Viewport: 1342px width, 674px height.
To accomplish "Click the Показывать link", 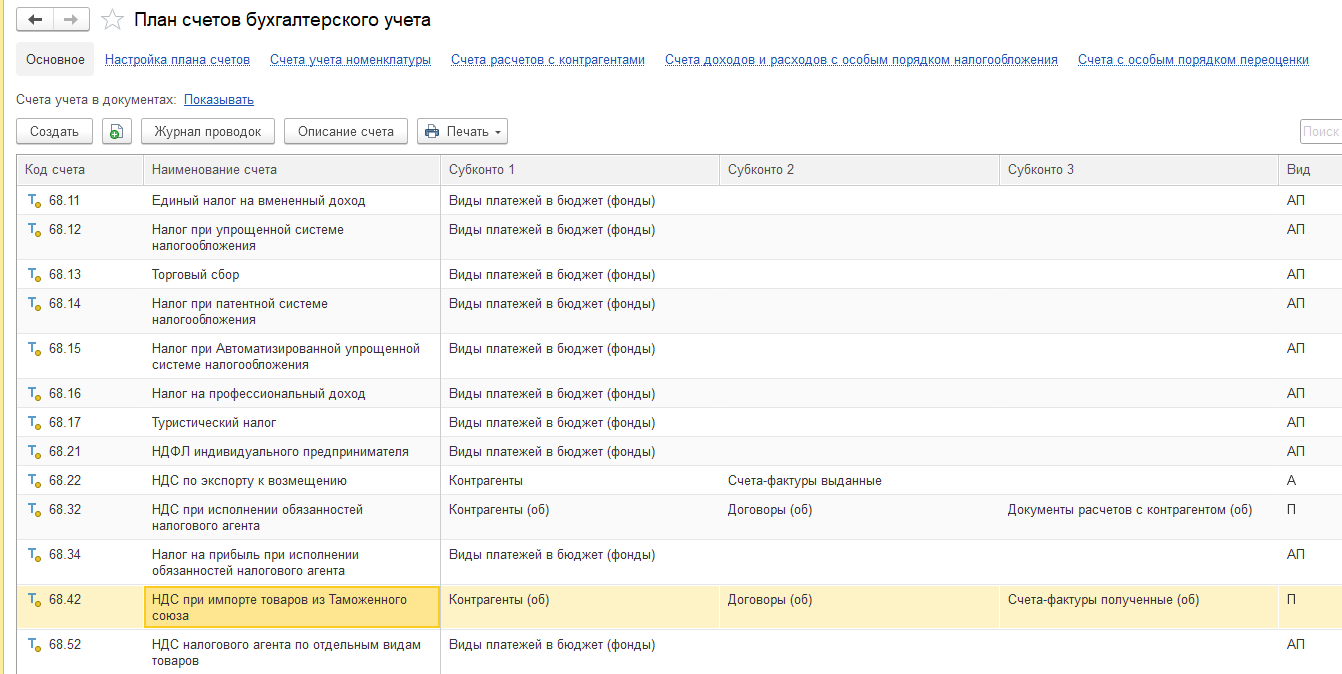I will click(218, 100).
